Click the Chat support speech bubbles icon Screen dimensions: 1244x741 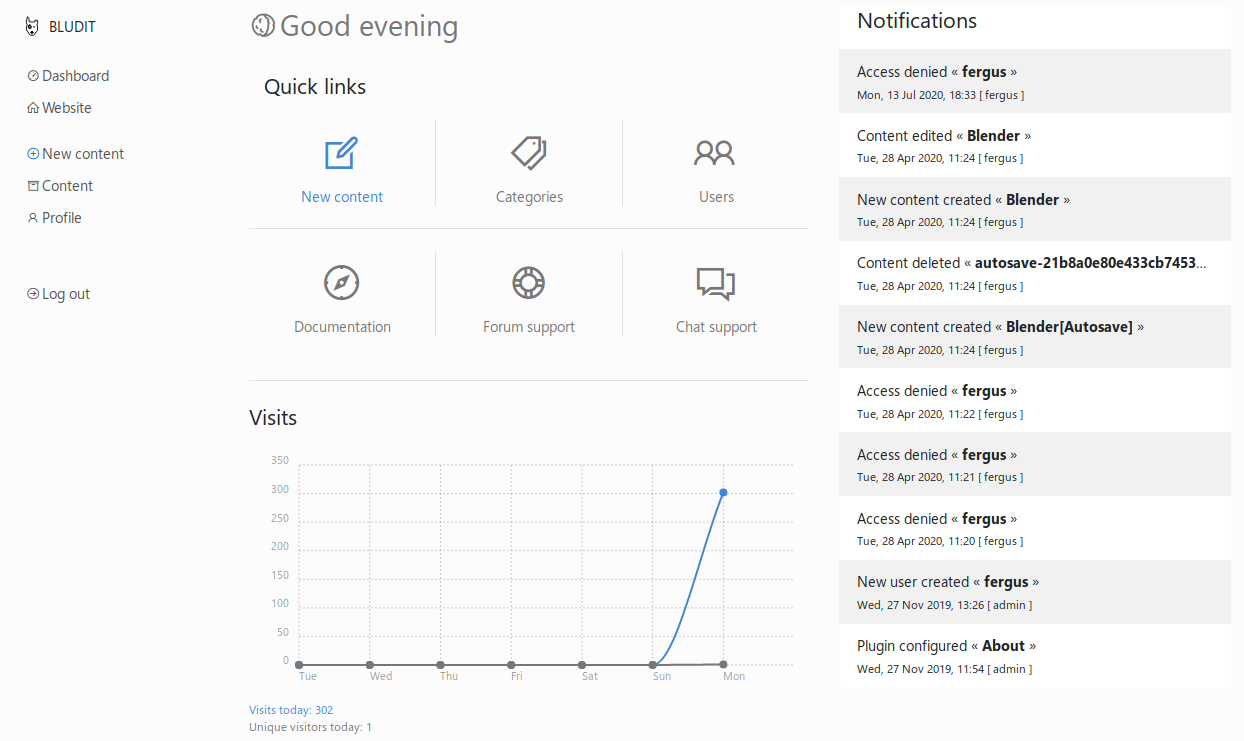click(715, 283)
